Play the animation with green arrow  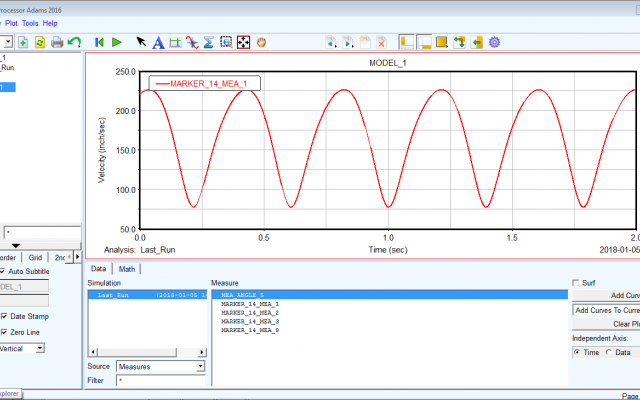(117, 42)
